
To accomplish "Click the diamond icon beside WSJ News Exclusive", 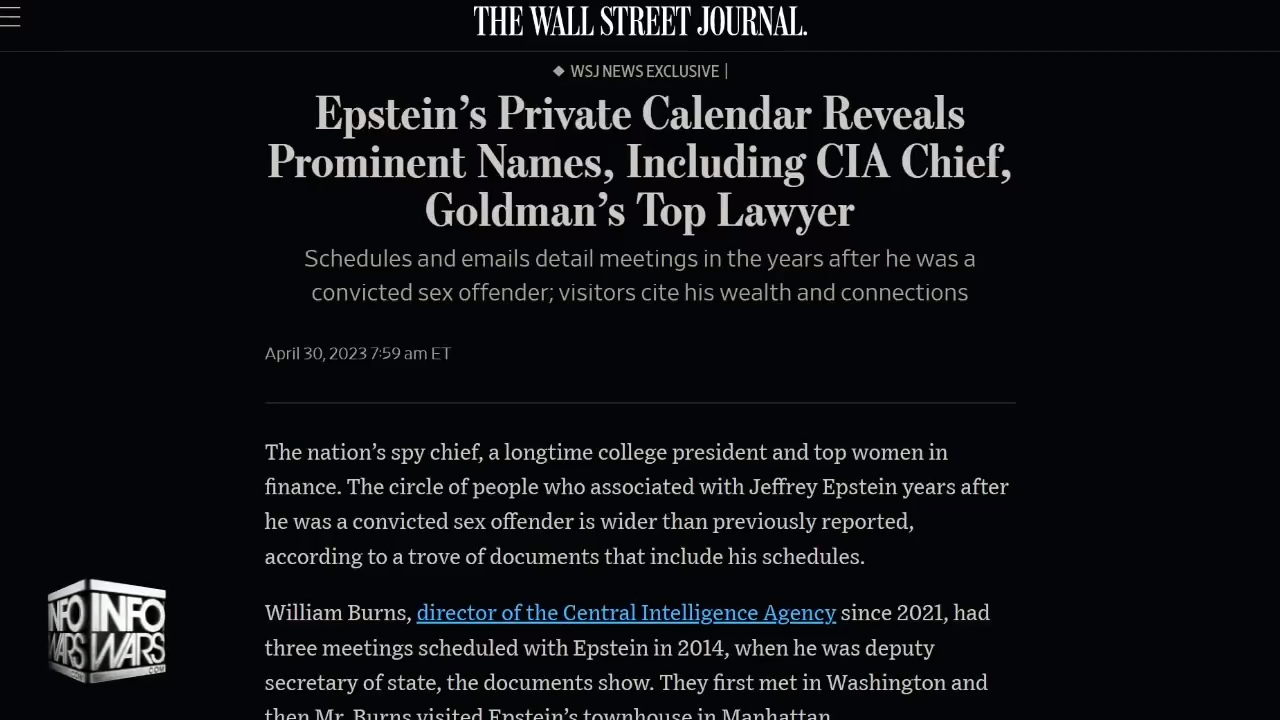I will coord(558,71).
